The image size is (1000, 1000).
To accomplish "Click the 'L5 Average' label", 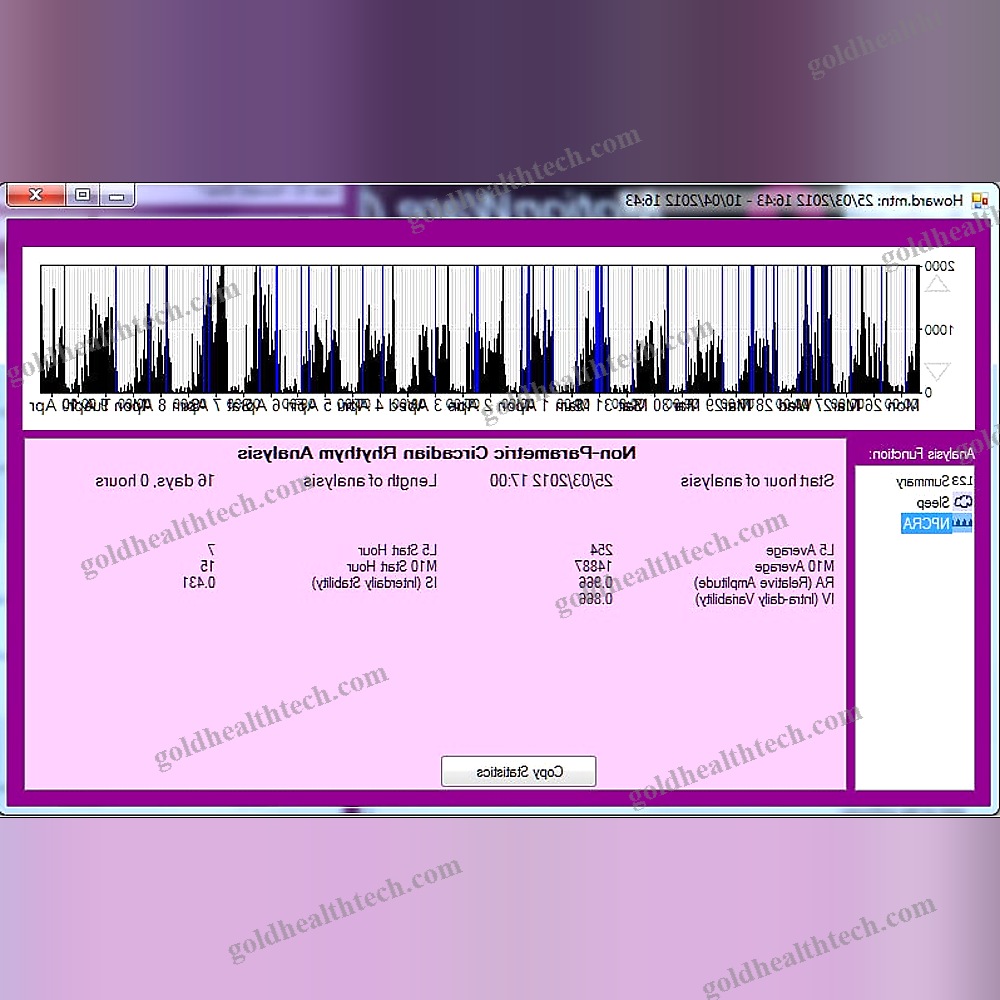I will [x=800, y=550].
